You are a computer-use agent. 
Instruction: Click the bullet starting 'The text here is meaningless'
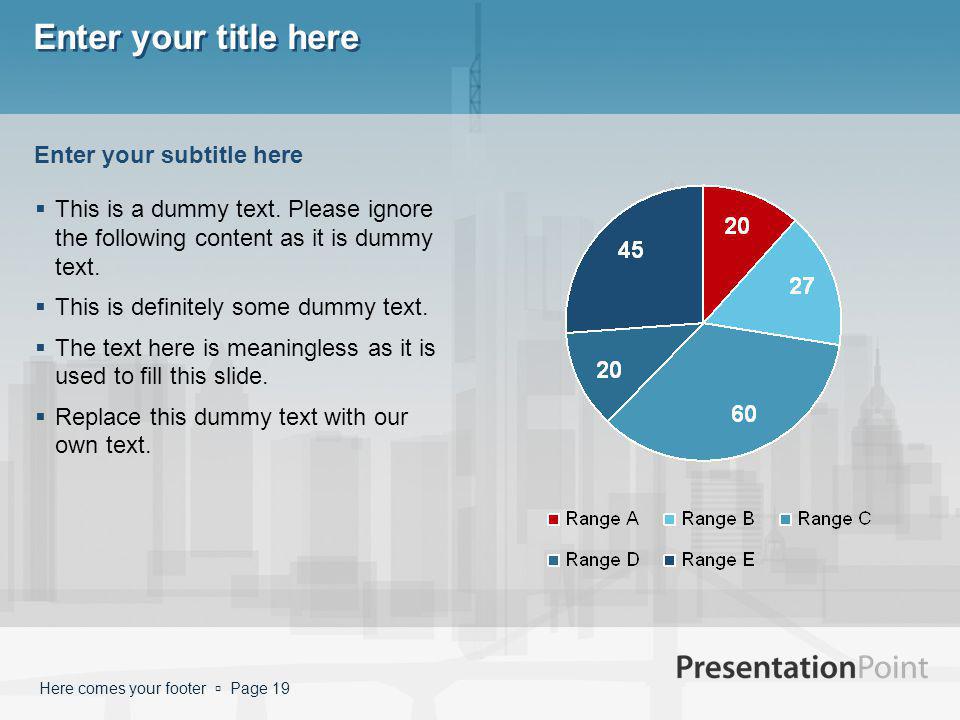tap(245, 362)
